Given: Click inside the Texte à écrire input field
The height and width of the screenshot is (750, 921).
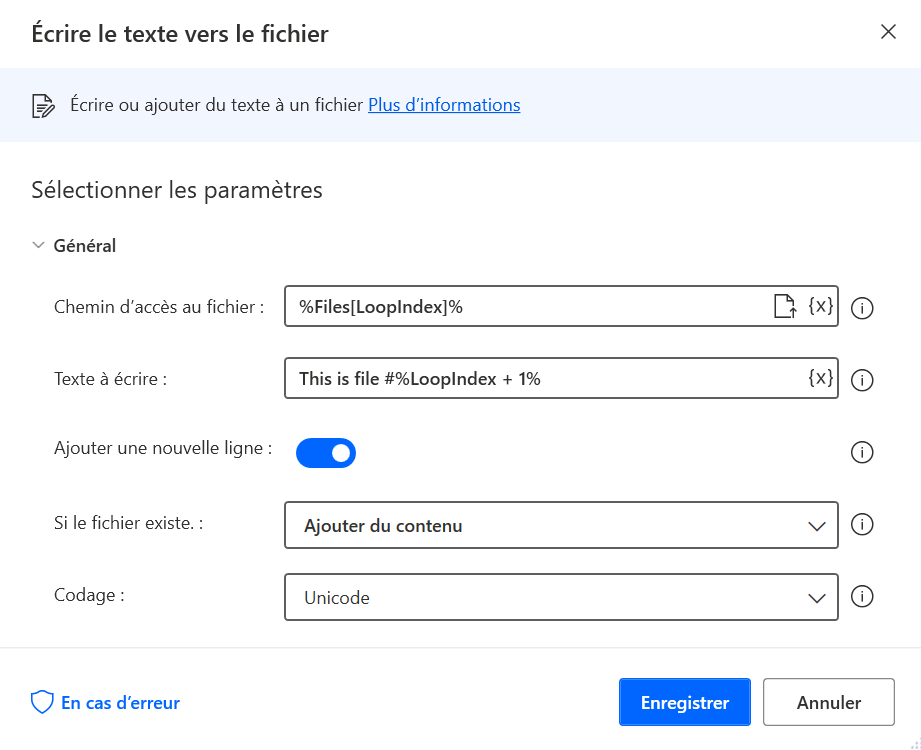Looking at the screenshot, I should tap(500, 378).
